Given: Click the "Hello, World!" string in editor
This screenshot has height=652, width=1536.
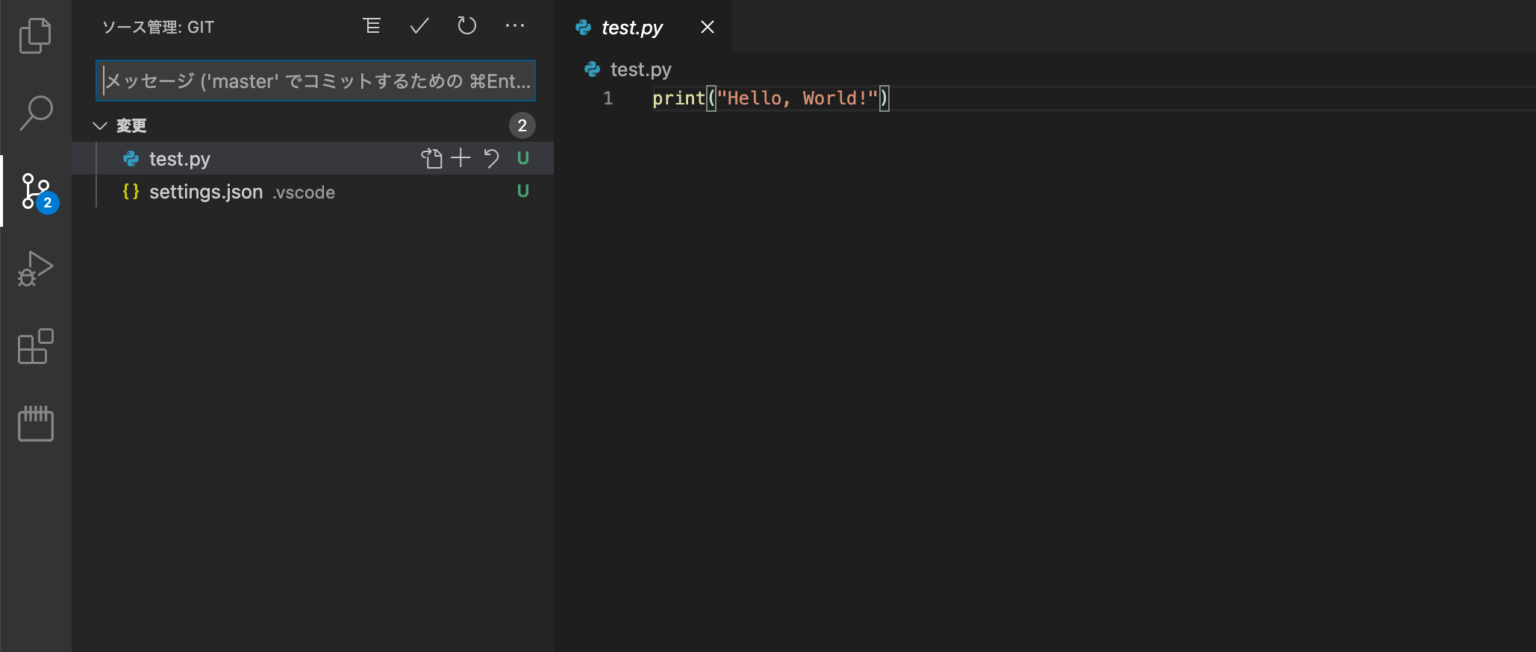Looking at the screenshot, I should click(797, 98).
